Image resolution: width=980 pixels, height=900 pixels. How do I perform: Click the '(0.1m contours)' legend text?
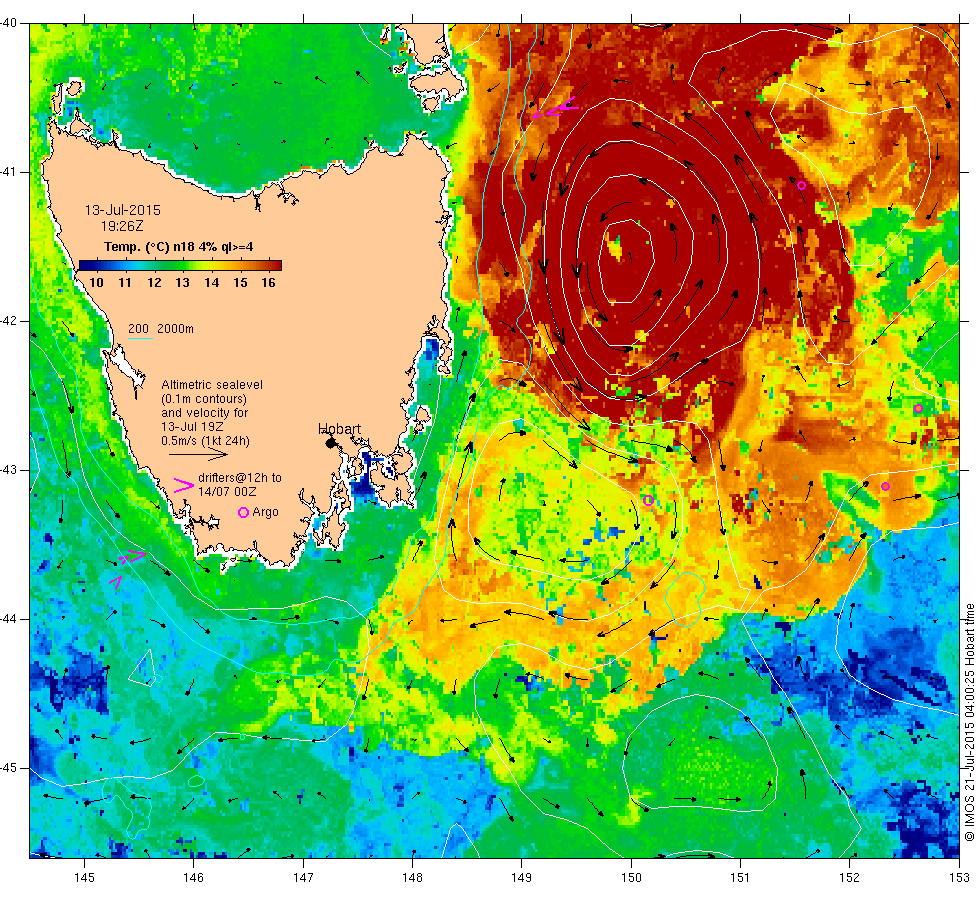[204, 399]
